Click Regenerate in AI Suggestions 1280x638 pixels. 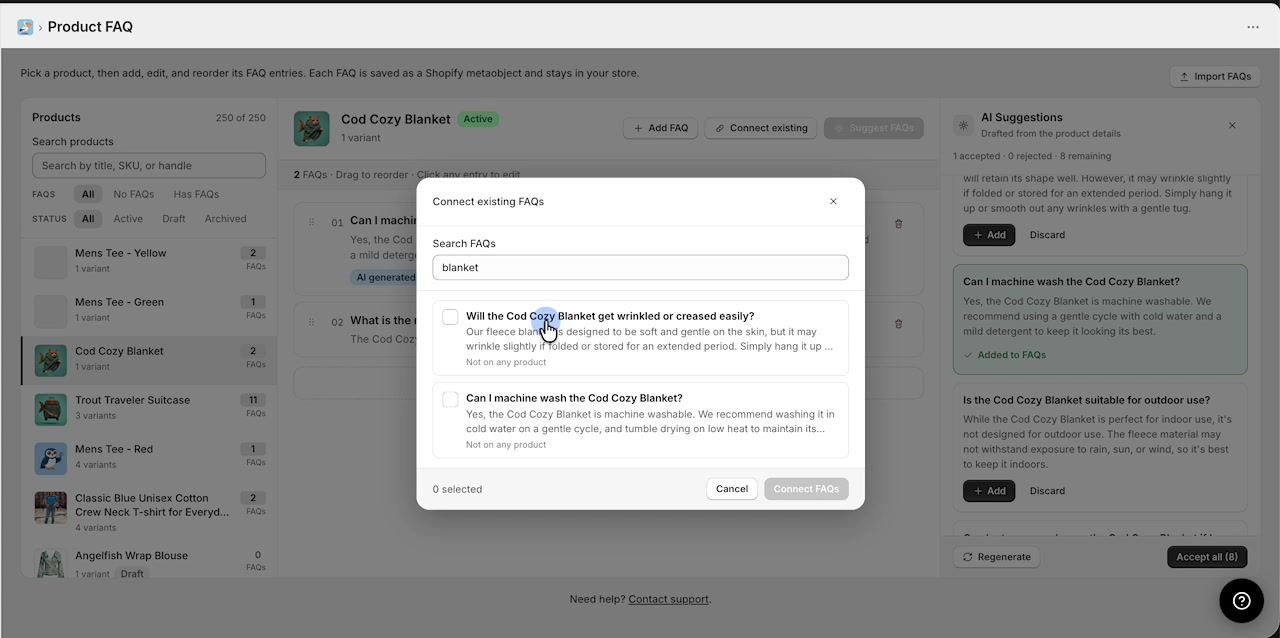click(x=997, y=557)
